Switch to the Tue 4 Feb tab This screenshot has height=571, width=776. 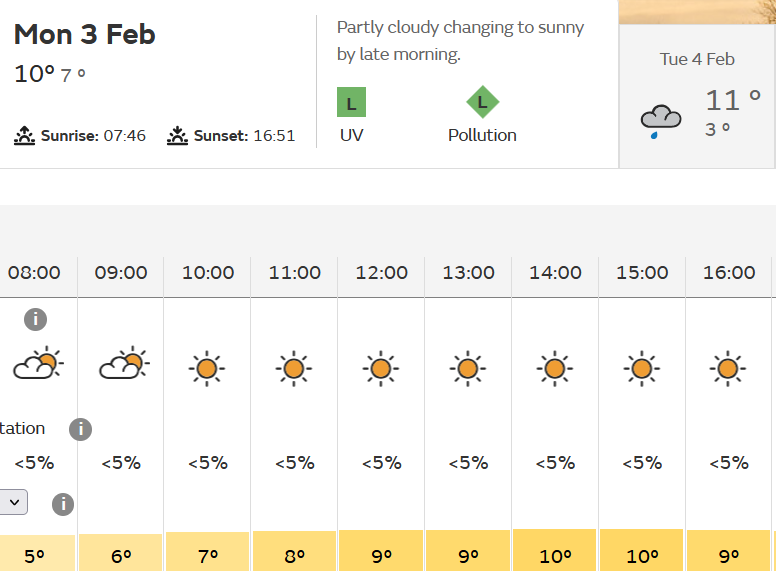tap(697, 98)
